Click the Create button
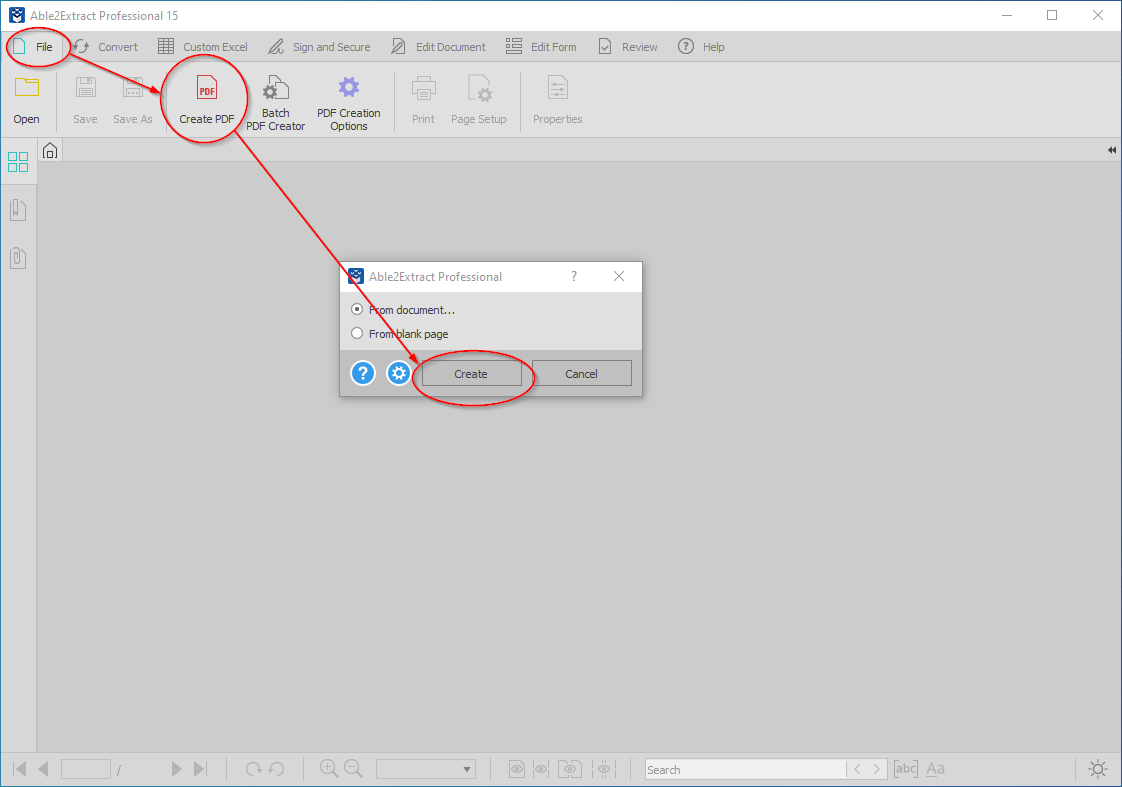The width and height of the screenshot is (1122, 787). (x=471, y=373)
